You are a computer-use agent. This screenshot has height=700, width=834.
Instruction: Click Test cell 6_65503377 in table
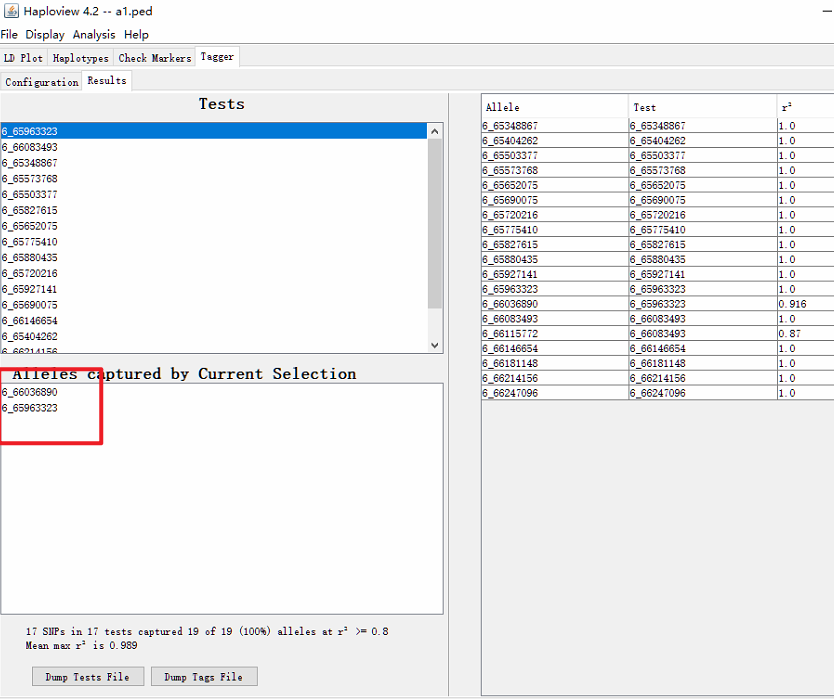702,155
